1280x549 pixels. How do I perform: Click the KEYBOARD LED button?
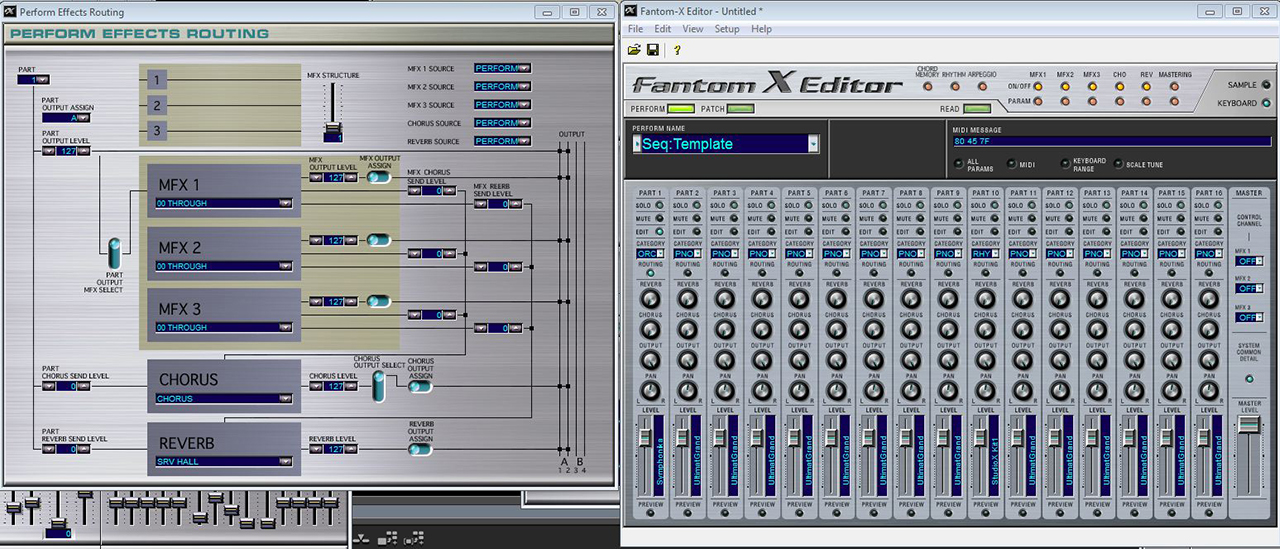tap(1266, 103)
